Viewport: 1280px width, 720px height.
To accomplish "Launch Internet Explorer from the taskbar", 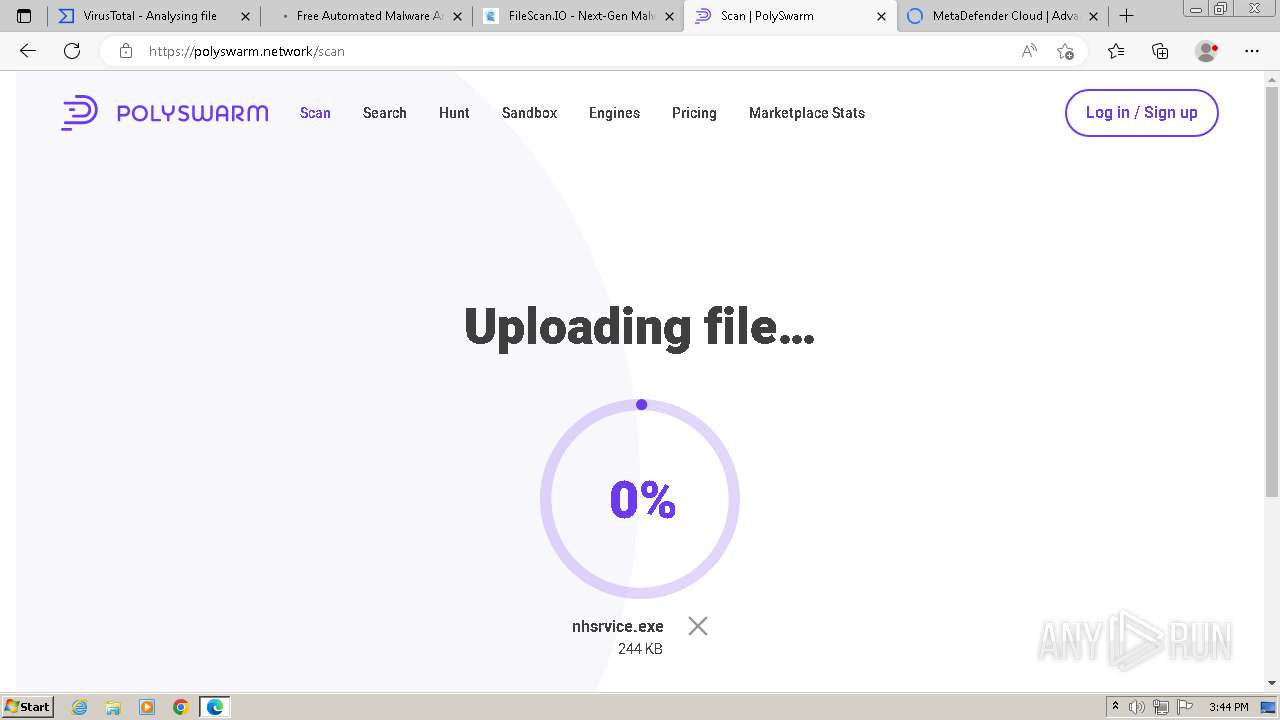I will point(80,707).
